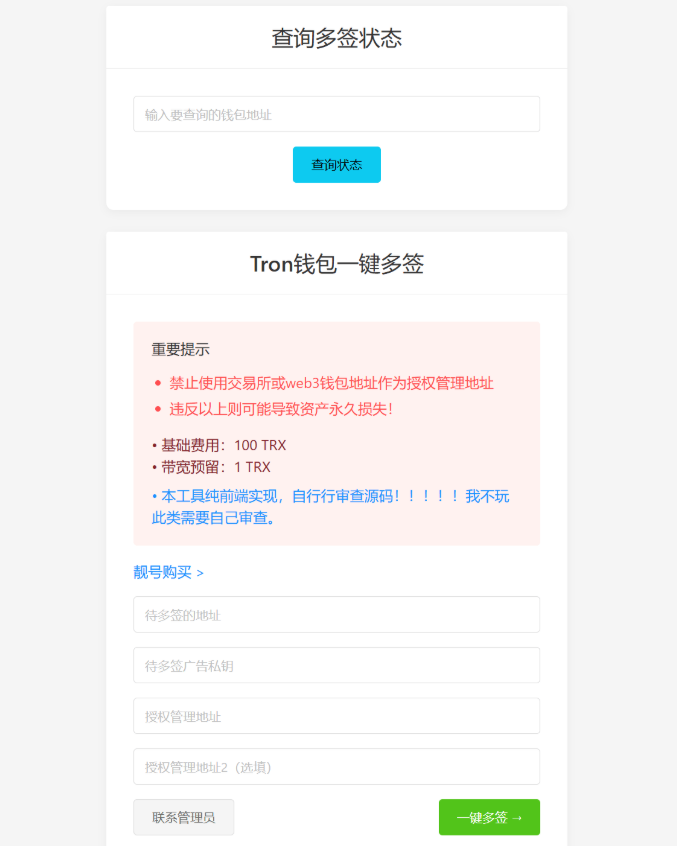Click the 基础费用: 100 TRX line
The height and width of the screenshot is (846, 677).
[219, 445]
